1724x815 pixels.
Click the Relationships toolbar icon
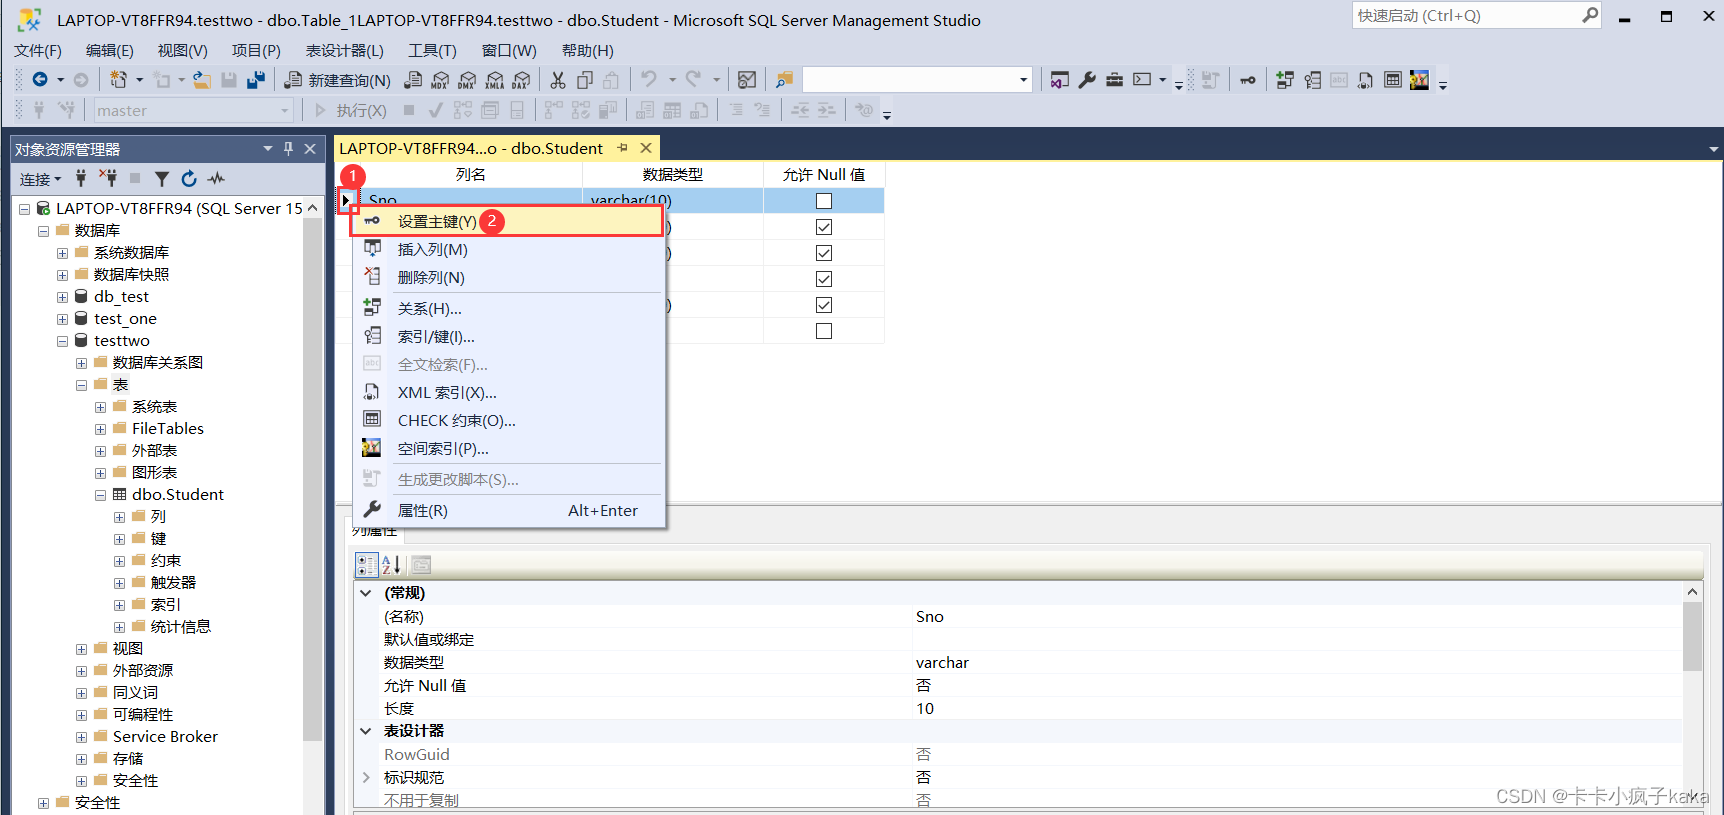[1285, 80]
